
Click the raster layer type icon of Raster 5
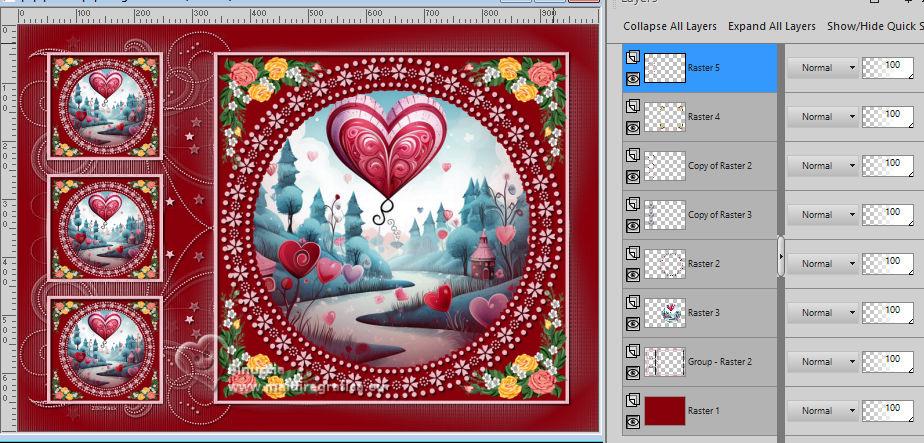(633, 57)
